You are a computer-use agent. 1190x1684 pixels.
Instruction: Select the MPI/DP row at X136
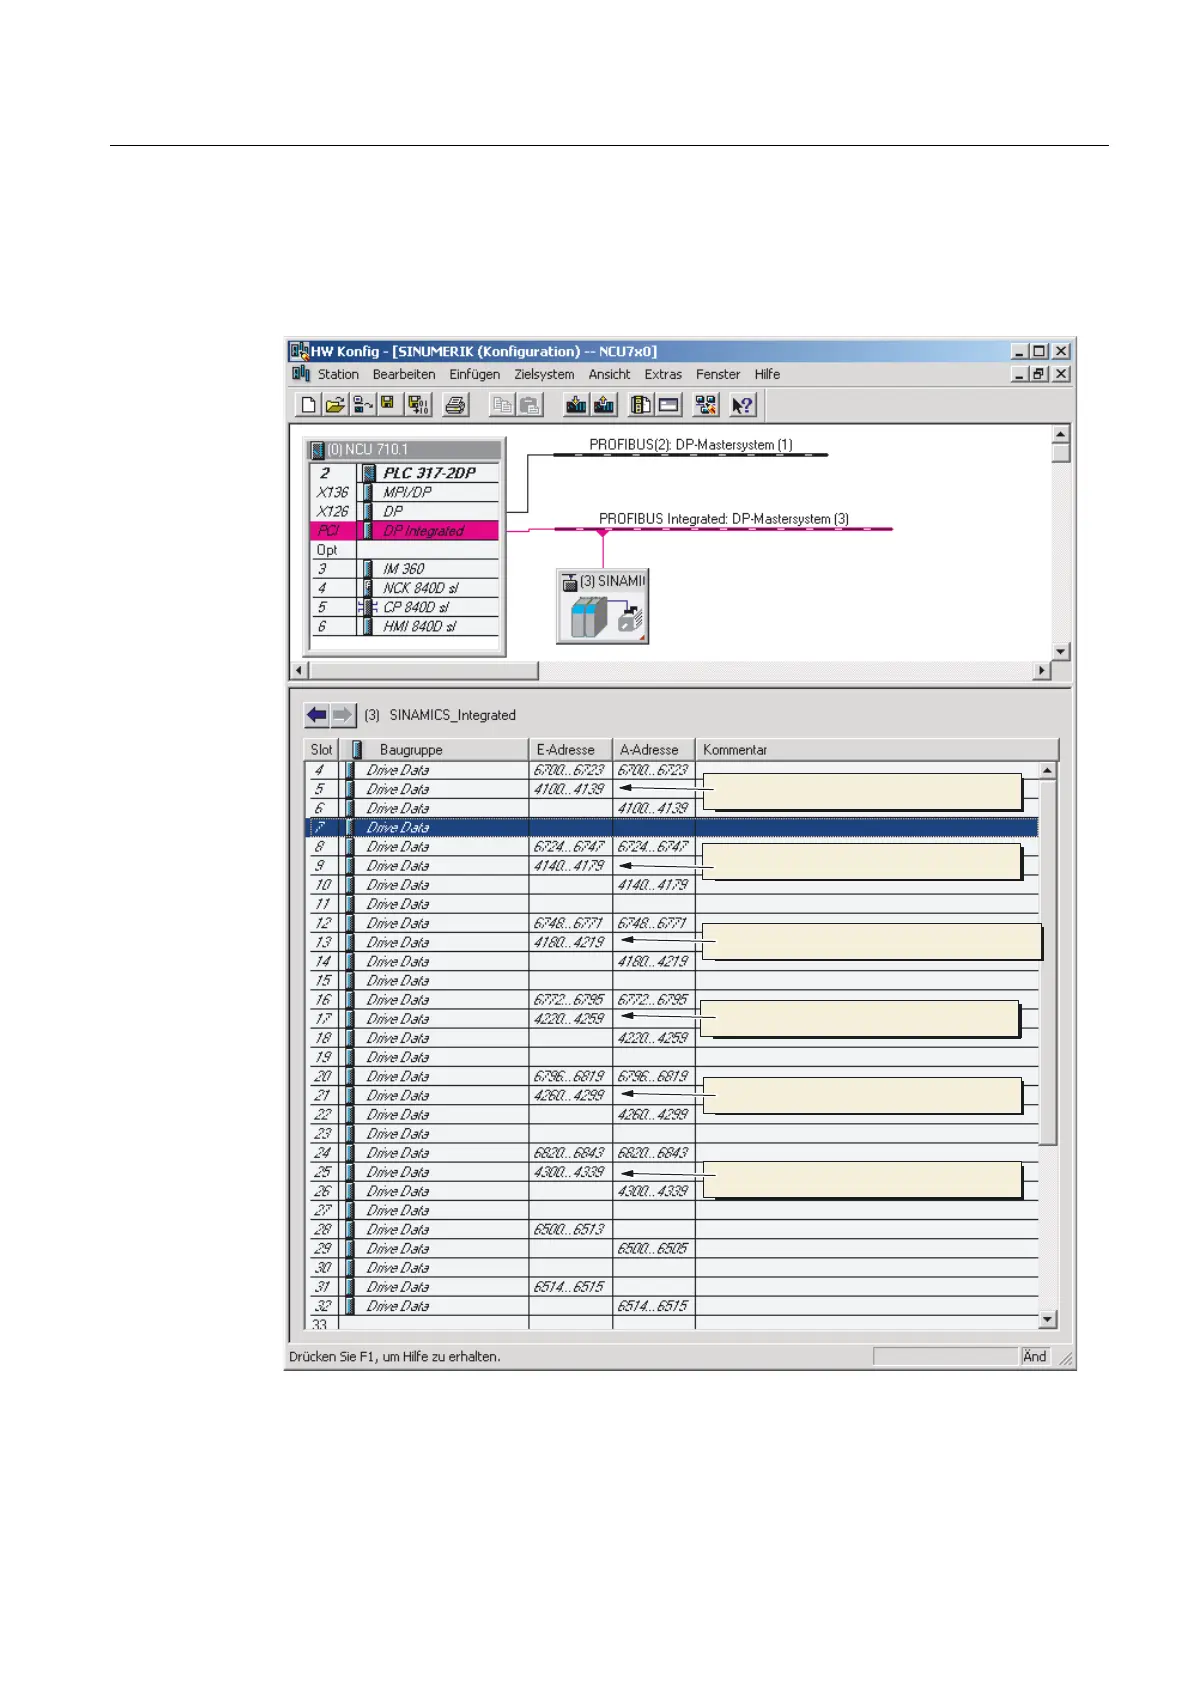[405, 492]
